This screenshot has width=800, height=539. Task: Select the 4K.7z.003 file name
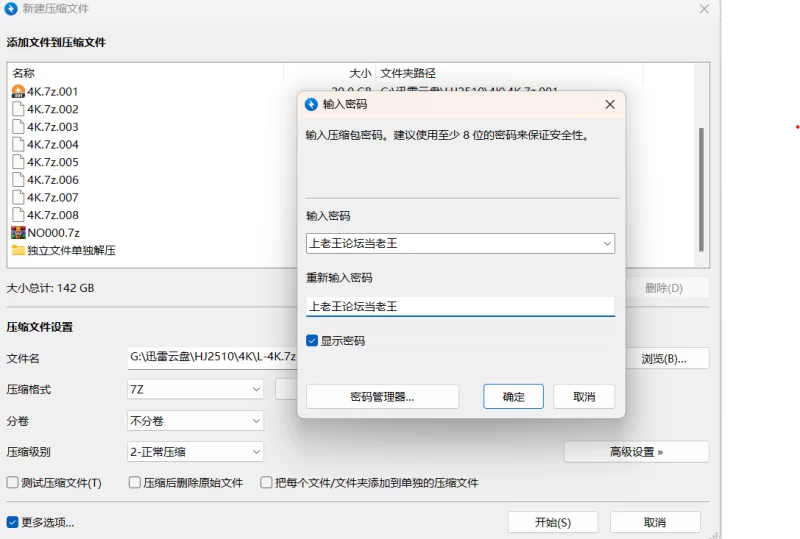pyautogui.click(x=53, y=127)
